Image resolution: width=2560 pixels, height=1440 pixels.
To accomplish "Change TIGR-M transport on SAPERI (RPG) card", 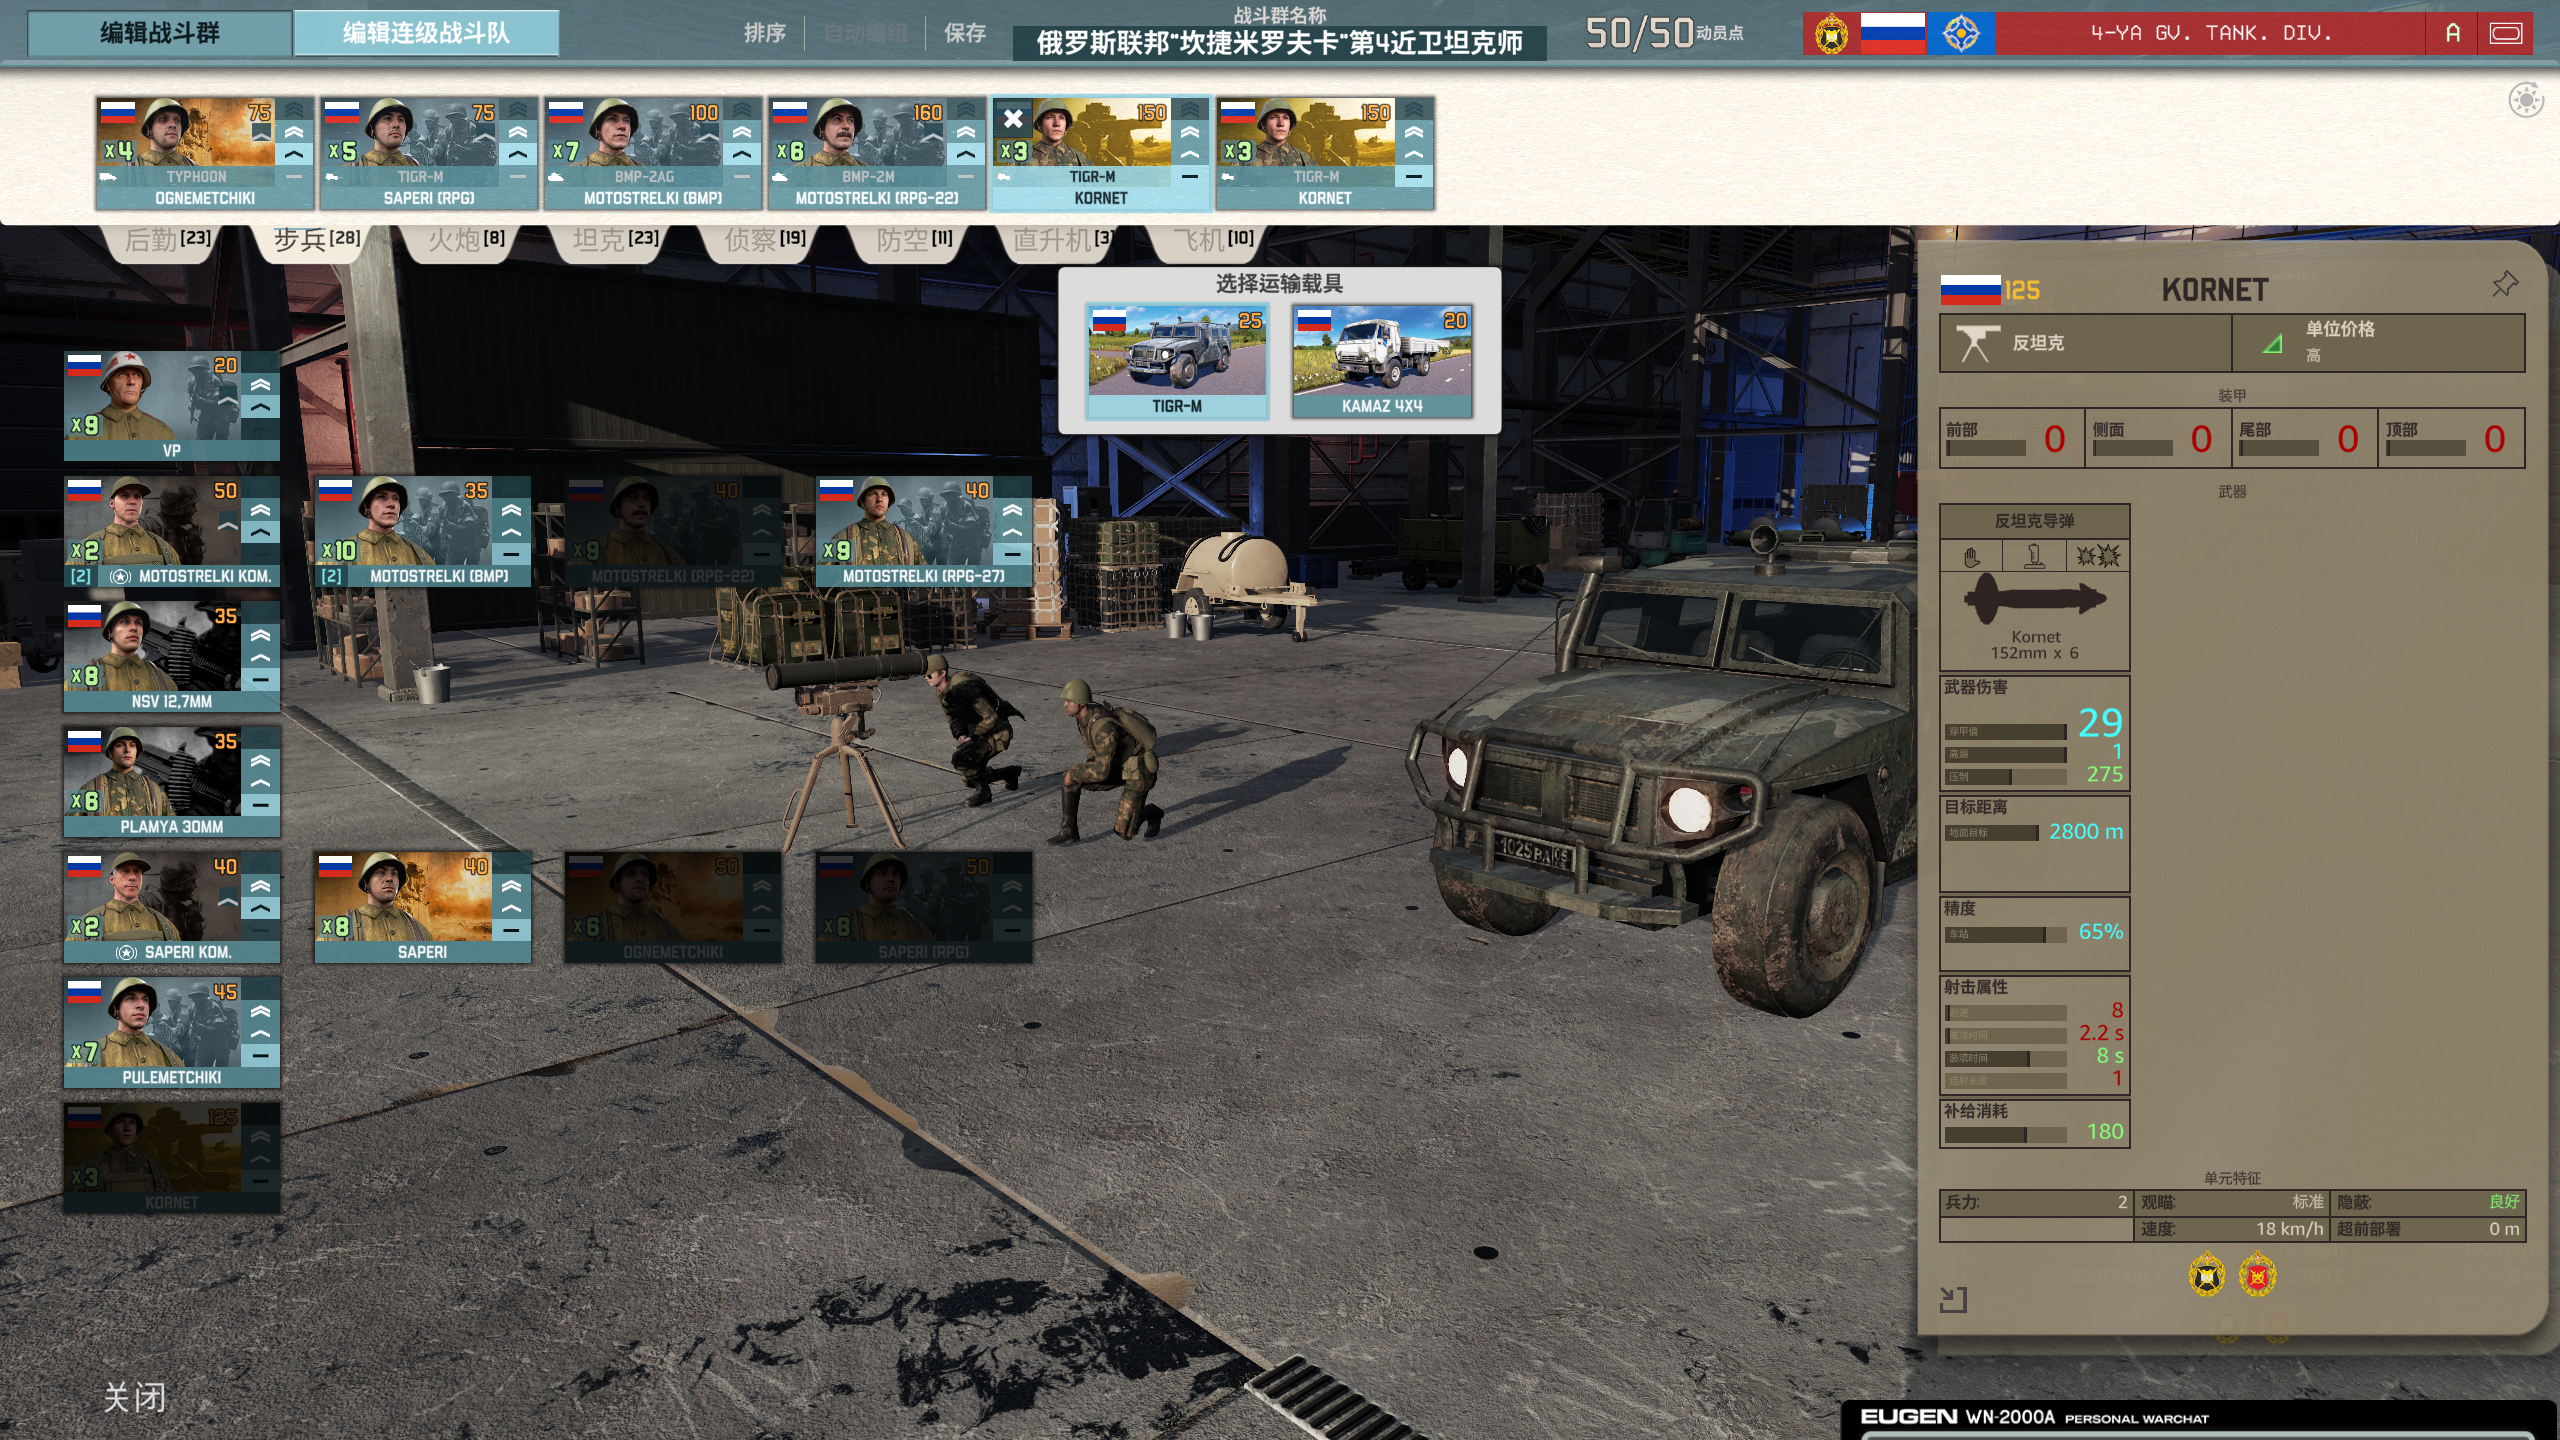I will 420,177.
